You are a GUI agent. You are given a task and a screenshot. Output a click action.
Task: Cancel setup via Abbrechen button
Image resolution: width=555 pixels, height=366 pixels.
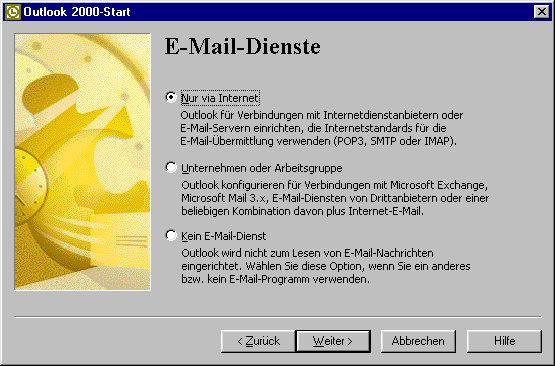tap(418, 341)
